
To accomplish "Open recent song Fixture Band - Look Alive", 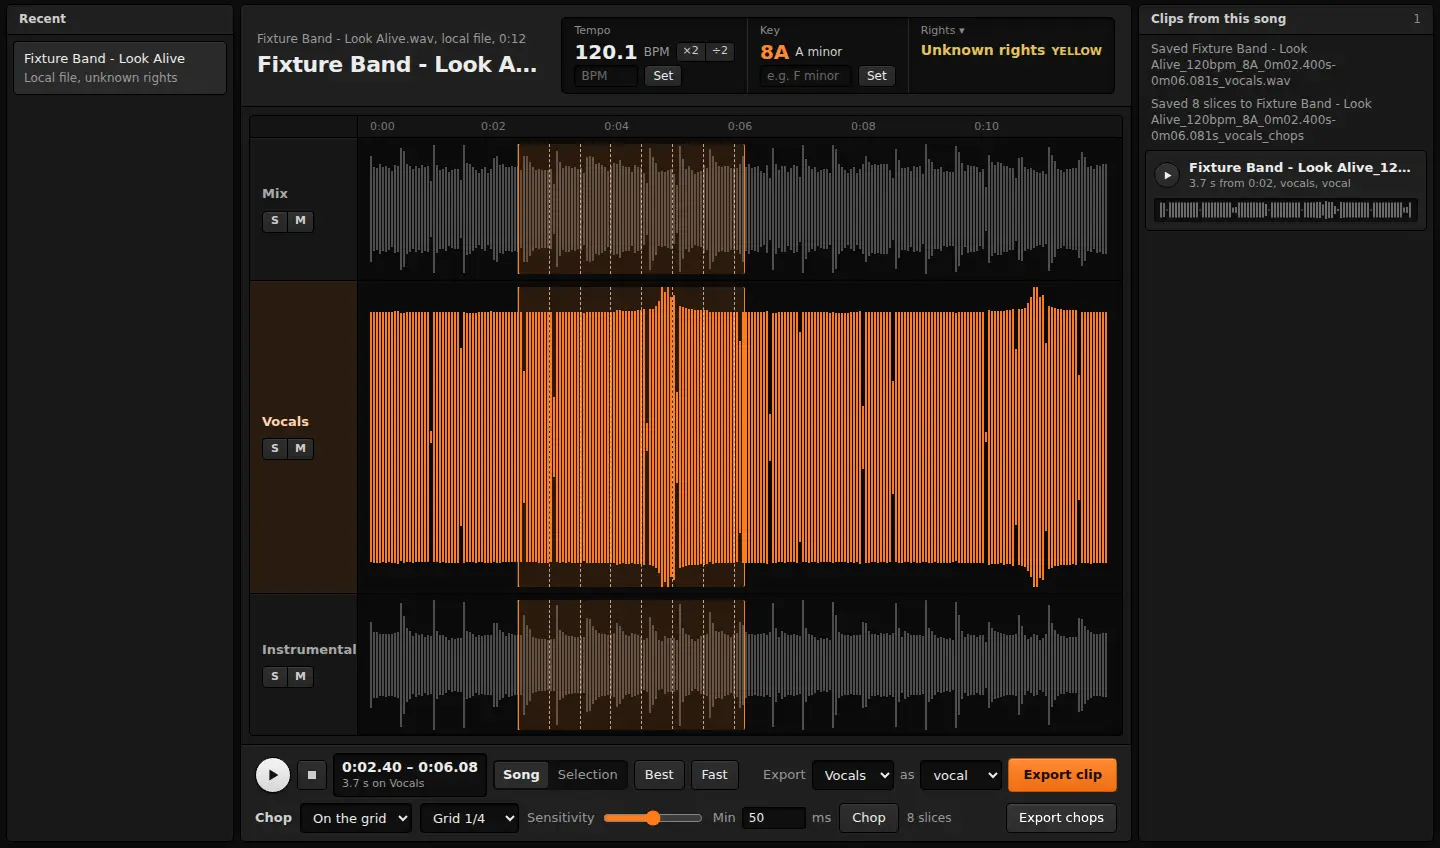I will [x=120, y=68].
